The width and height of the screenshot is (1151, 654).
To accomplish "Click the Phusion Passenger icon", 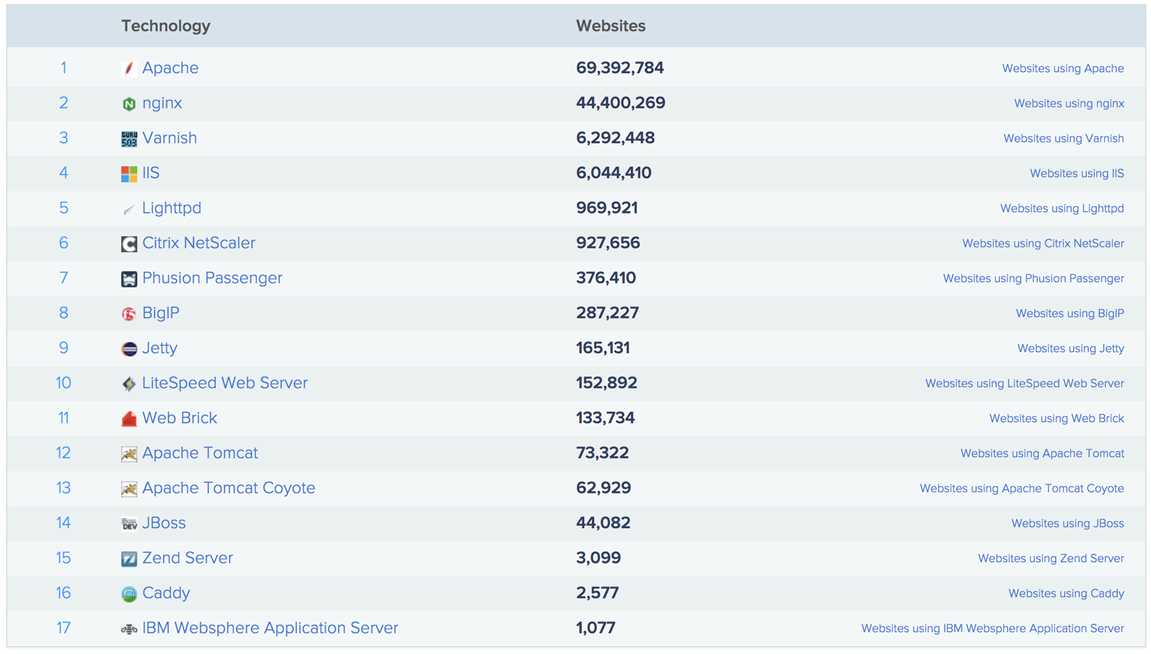I will click(x=128, y=279).
